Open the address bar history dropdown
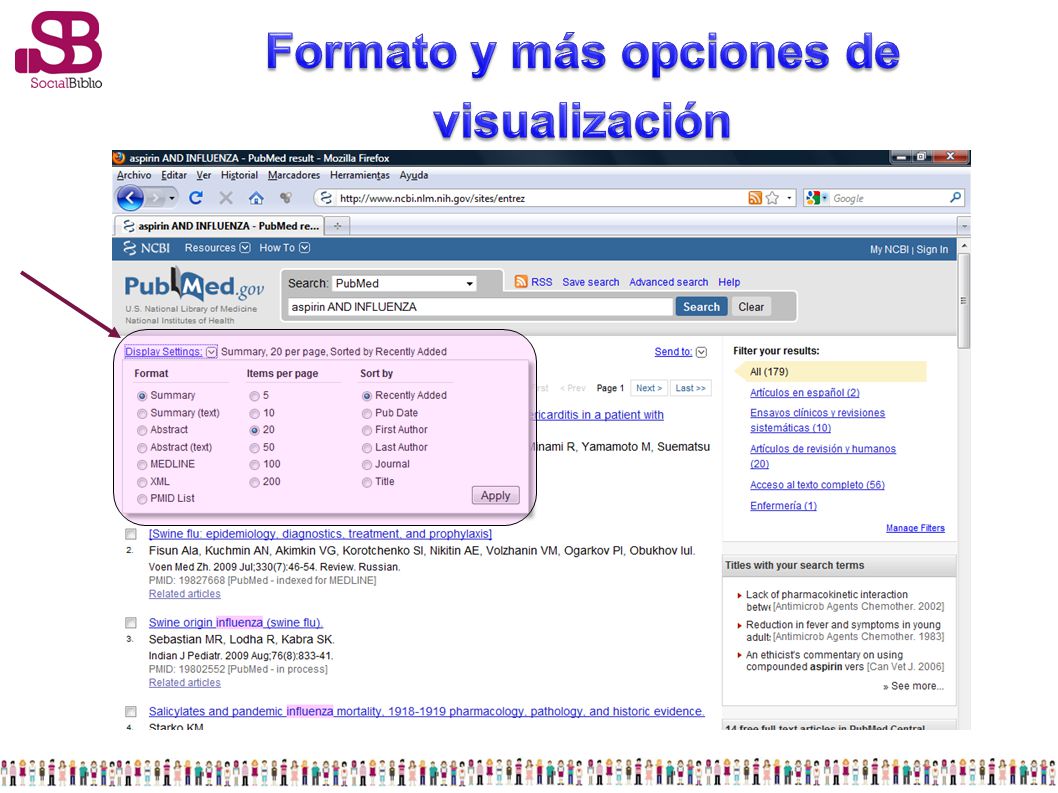 789,198
